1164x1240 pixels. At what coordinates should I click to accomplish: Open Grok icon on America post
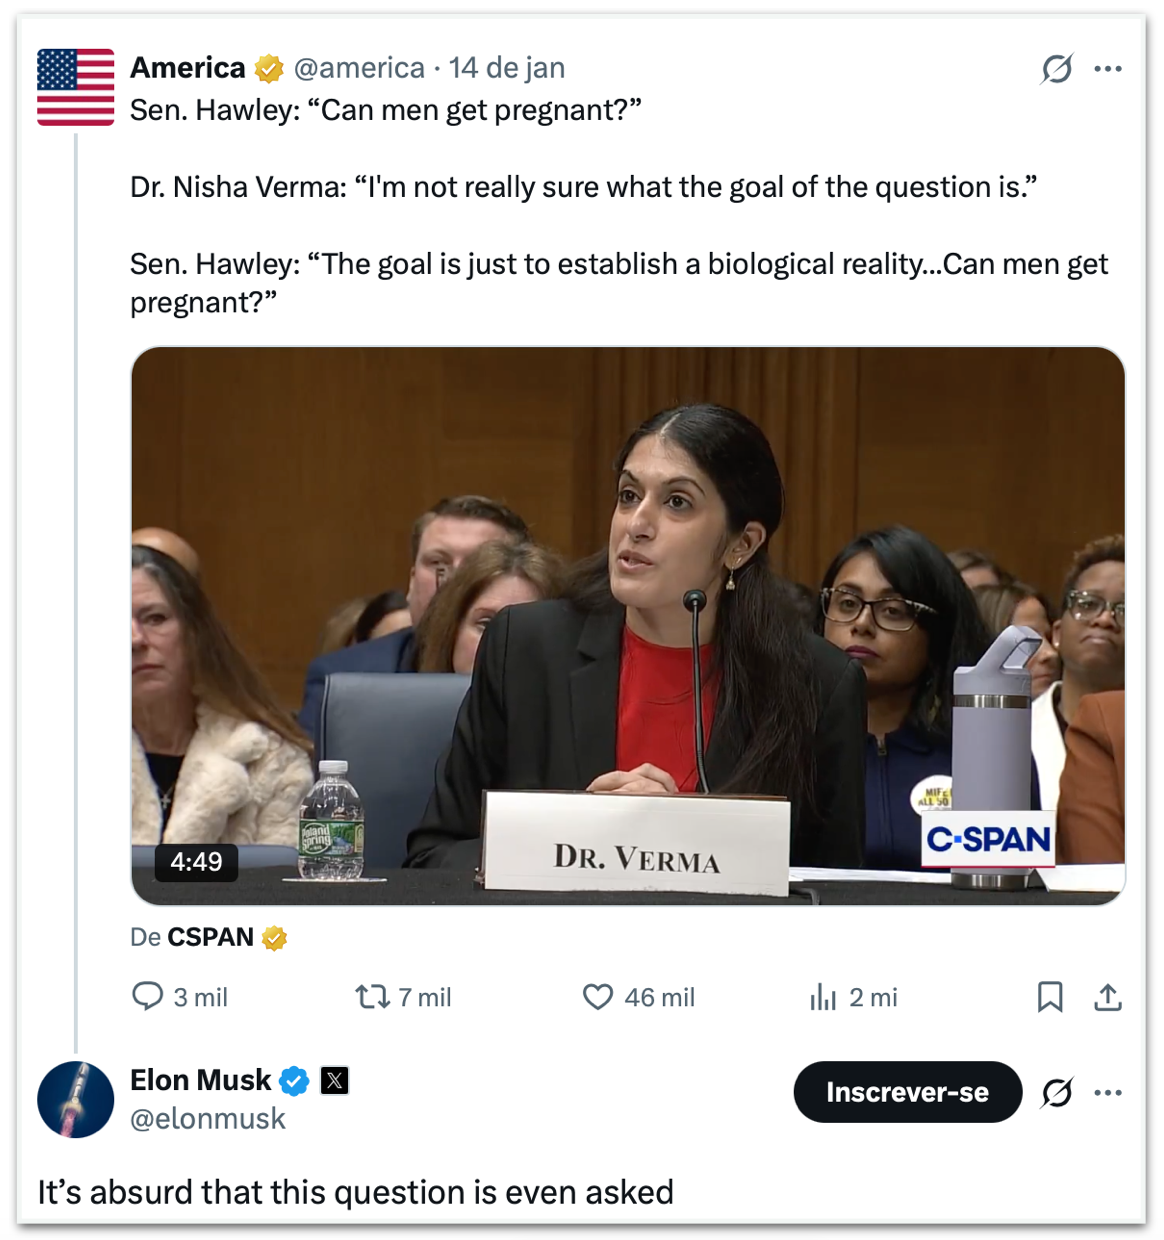(1057, 68)
